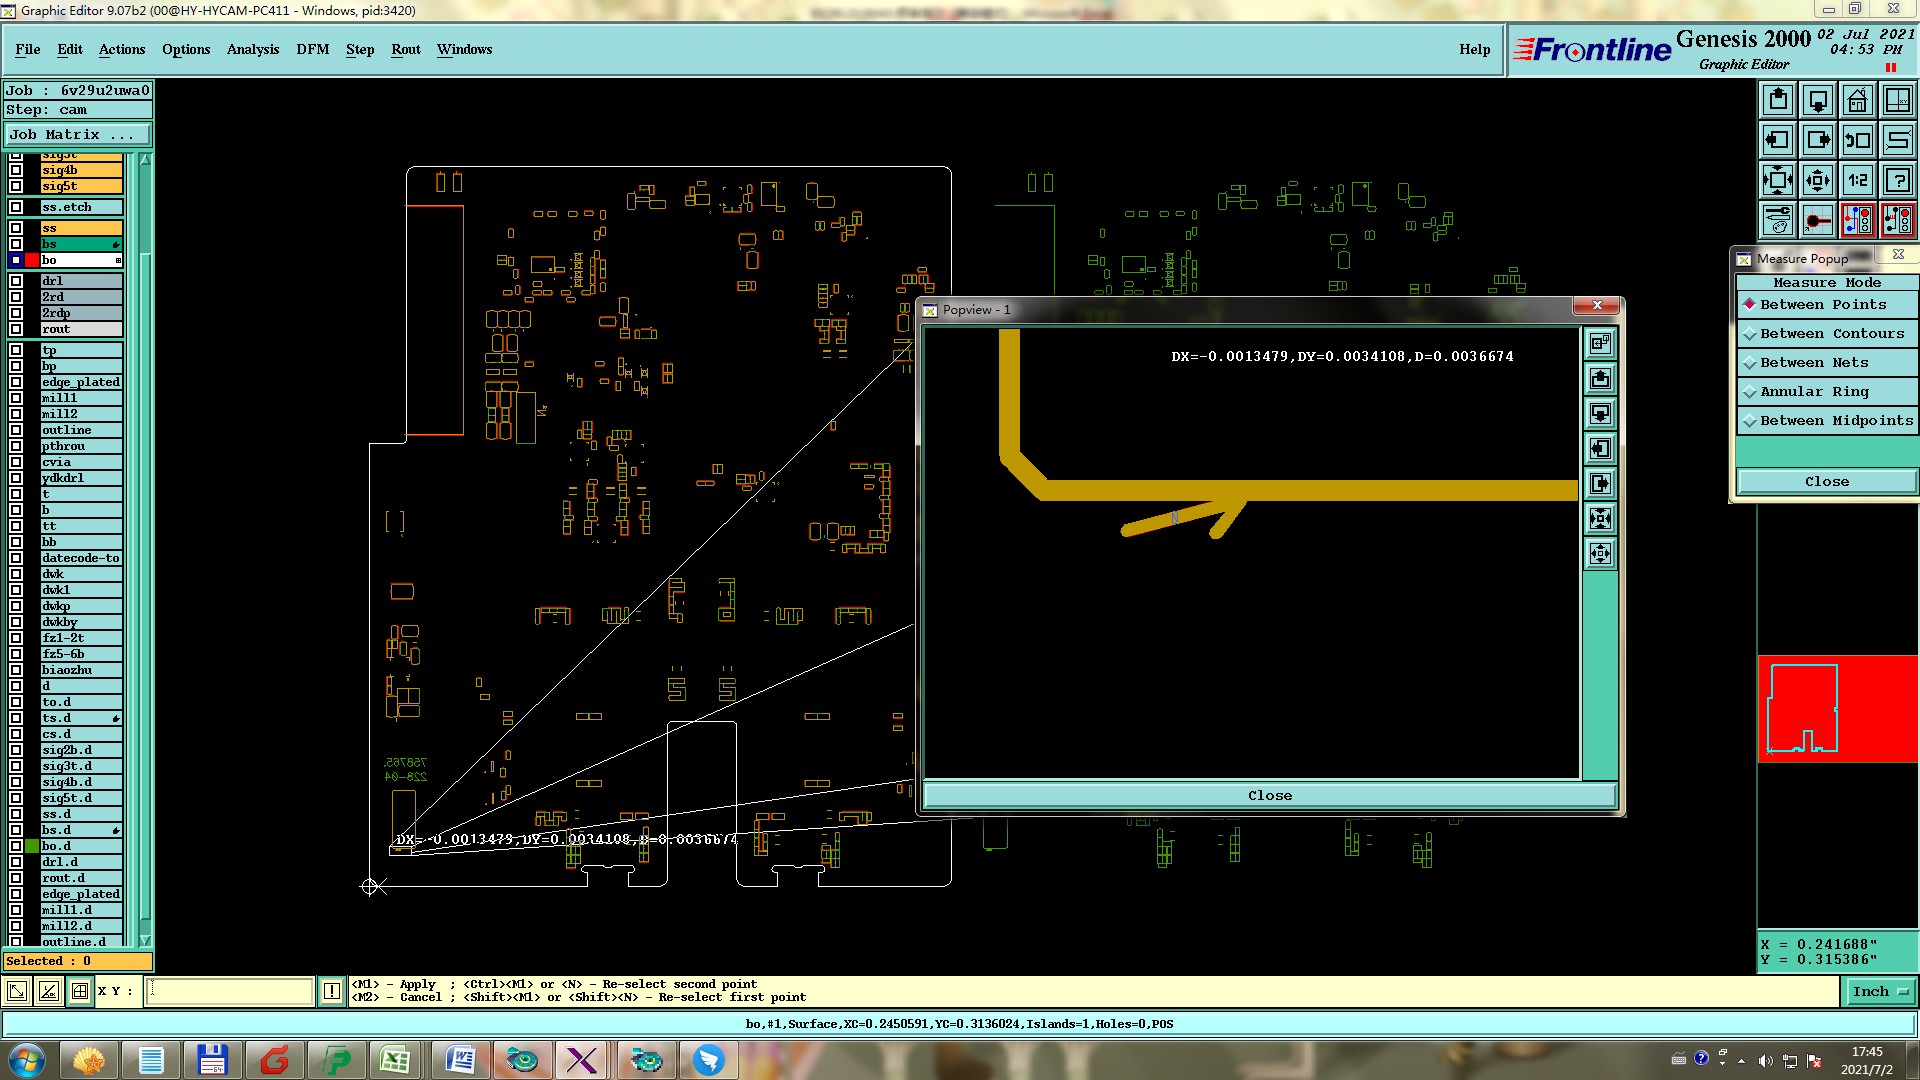
Task: Click Close button in Popview window
Action: click(x=1269, y=795)
